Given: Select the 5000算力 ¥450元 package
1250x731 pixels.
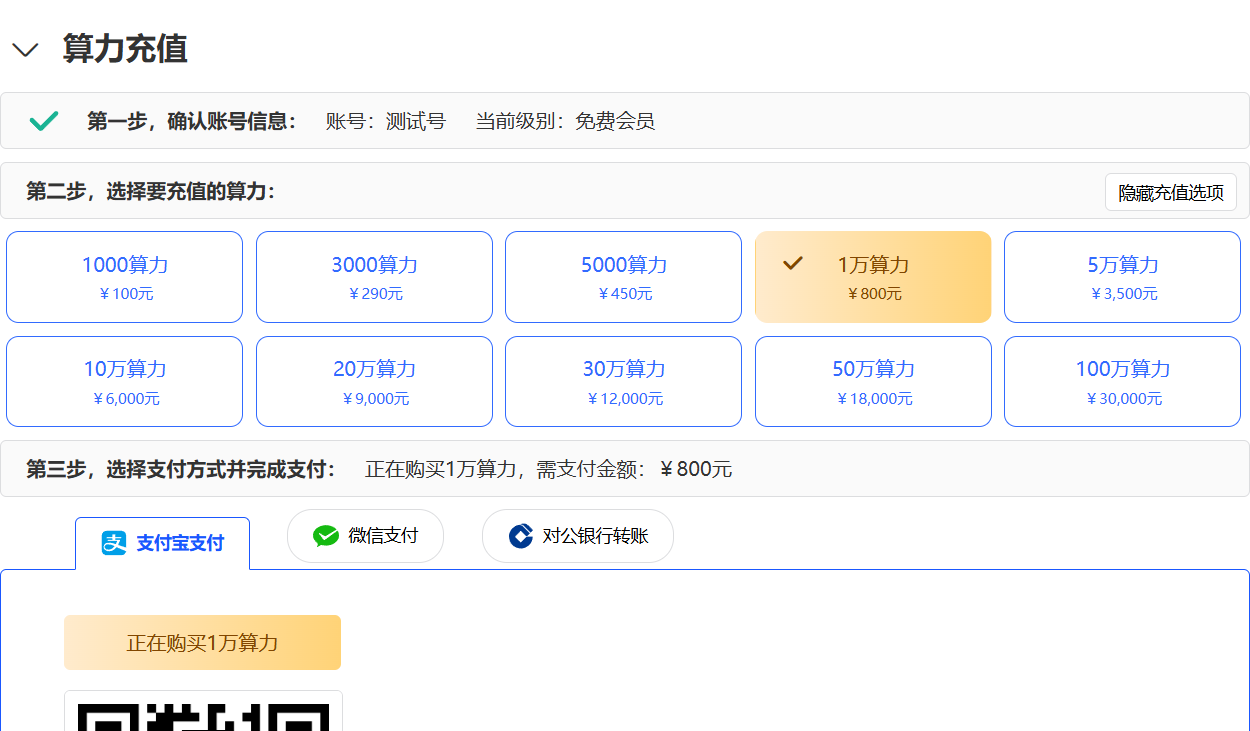Looking at the screenshot, I should pos(623,277).
